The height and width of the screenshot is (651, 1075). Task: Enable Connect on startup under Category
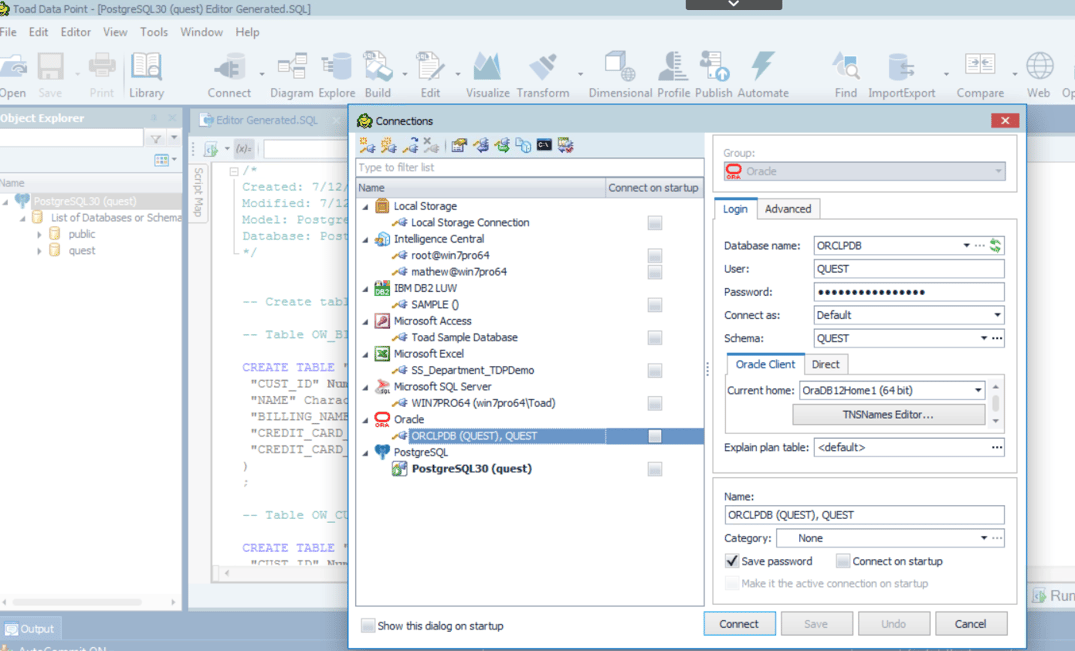tap(843, 561)
